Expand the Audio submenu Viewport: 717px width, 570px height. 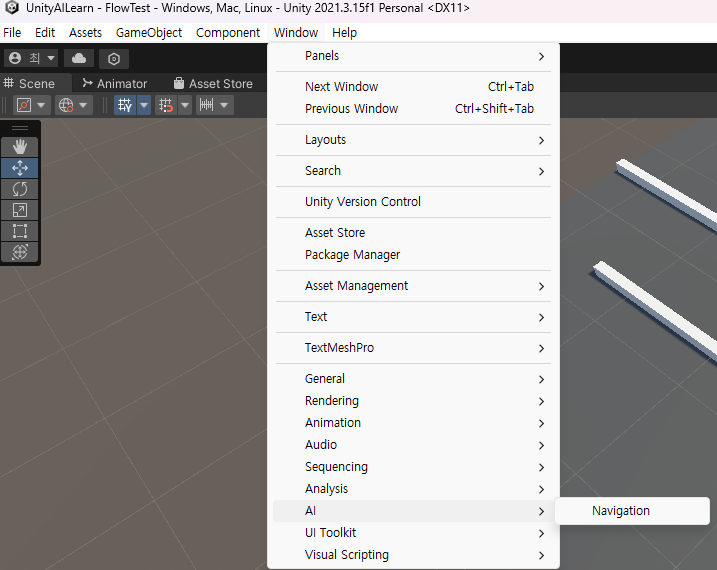tap(413, 445)
